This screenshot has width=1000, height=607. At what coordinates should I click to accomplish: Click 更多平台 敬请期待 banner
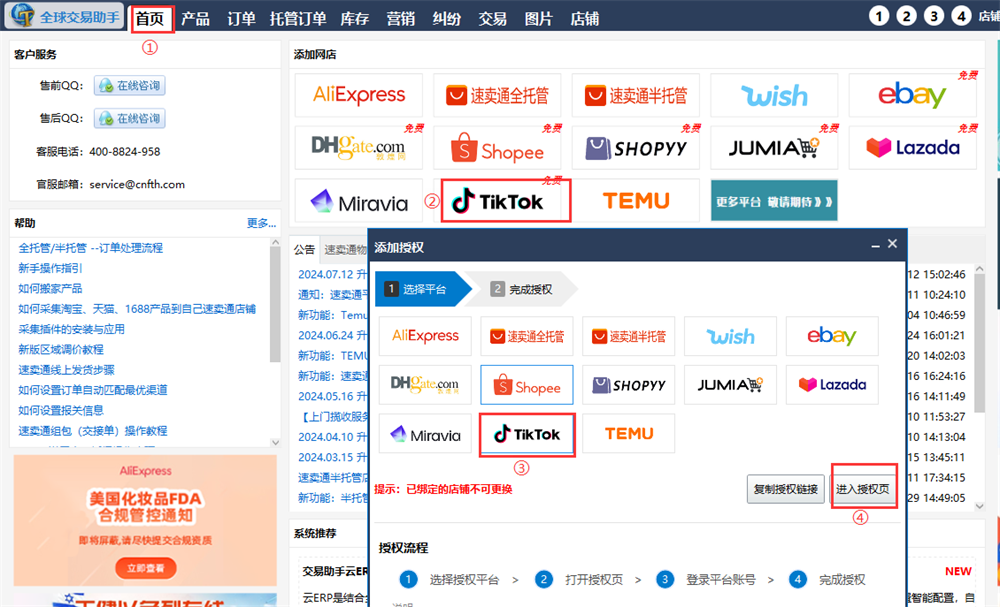click(774, 201)
